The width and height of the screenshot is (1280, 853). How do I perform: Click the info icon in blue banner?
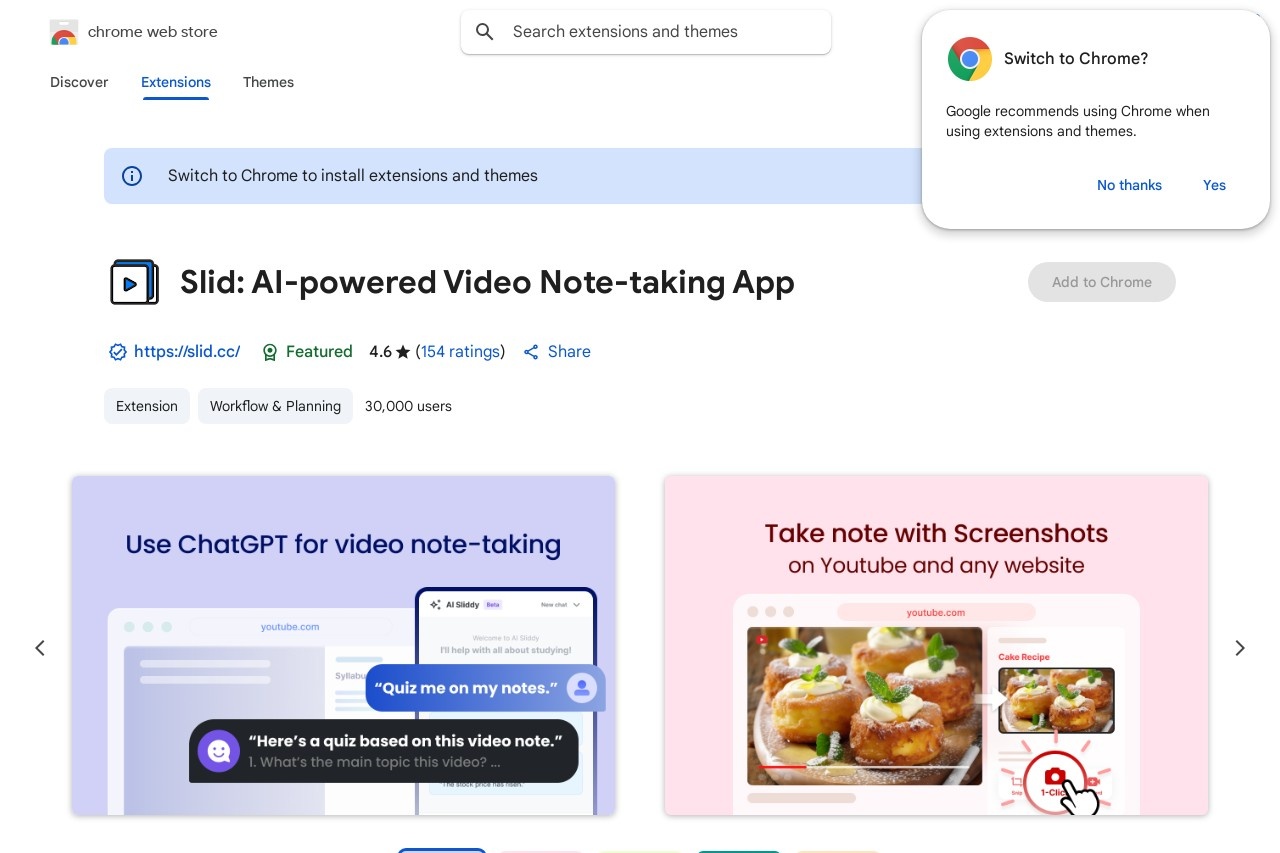(132, 176)
